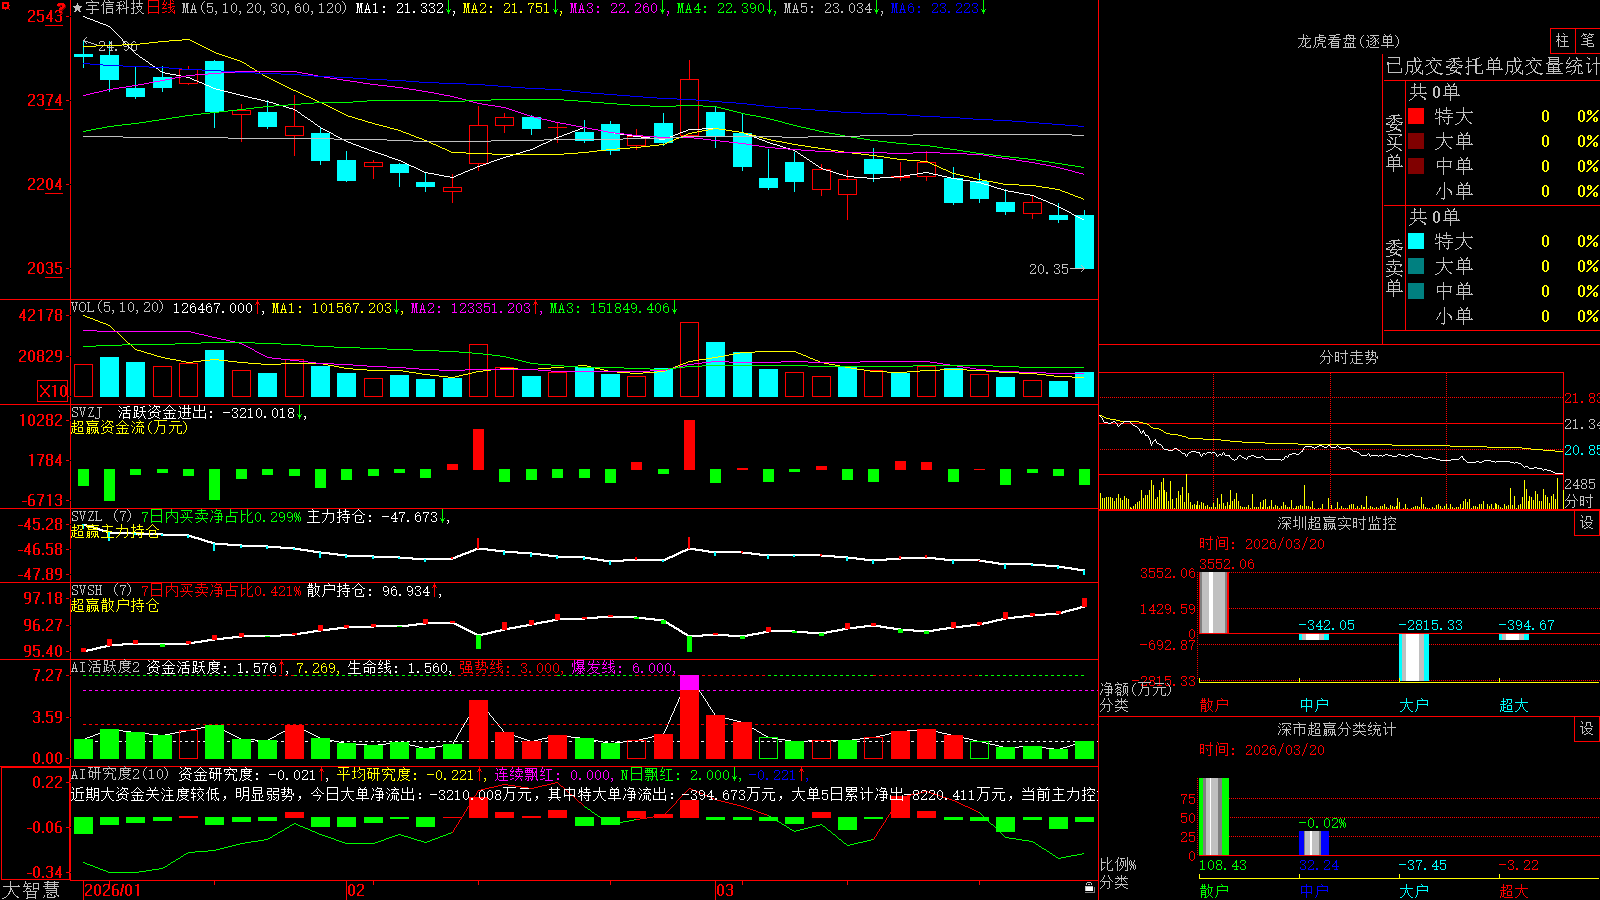Switch 龙虎看盘 to 笔 tick view
Image resolution: width=1600 pixels, height=900 pixels.
(x=1587, y=40)
